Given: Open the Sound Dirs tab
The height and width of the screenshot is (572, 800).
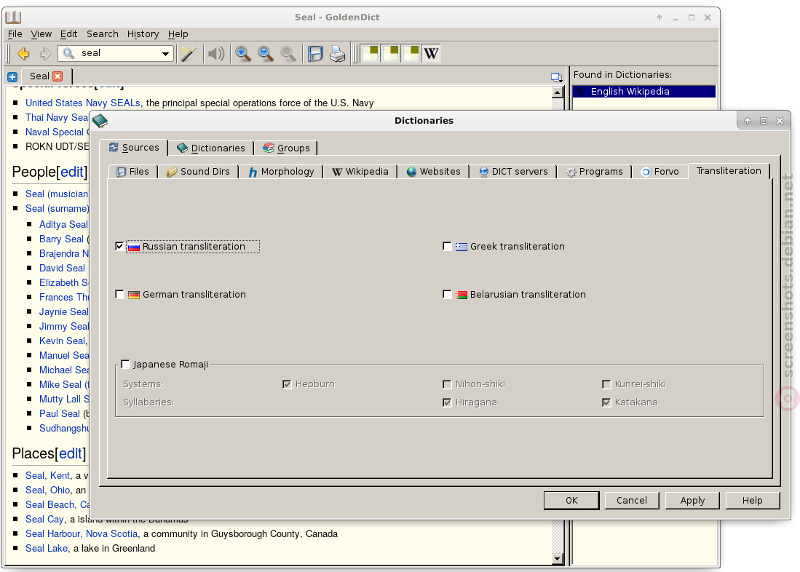Looking at the screenshot, I should click(198, 171).
